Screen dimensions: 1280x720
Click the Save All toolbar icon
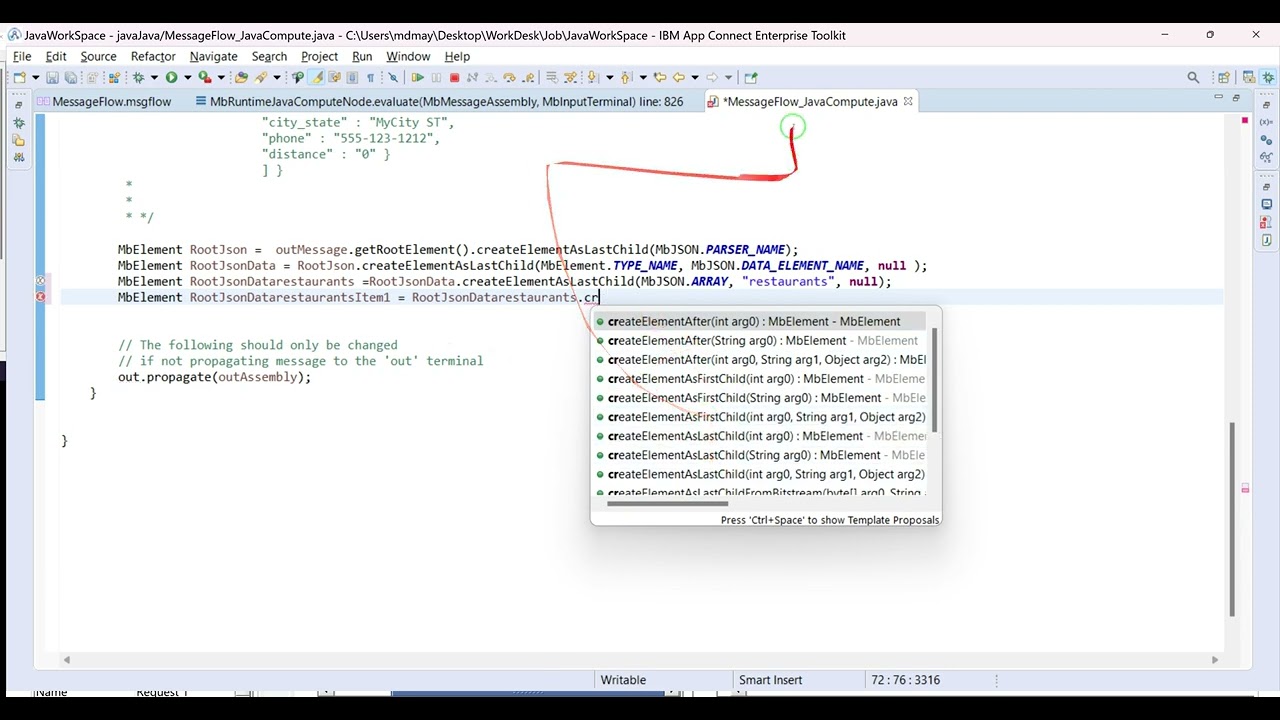(x=71, y=77)
